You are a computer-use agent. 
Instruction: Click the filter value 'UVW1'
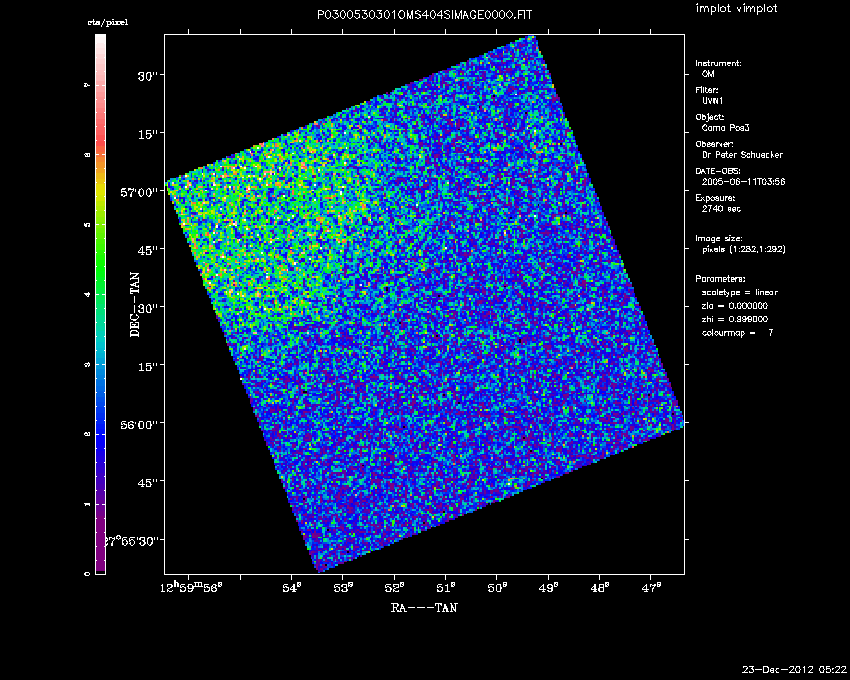pyautogui.click(x=712, y=101)
